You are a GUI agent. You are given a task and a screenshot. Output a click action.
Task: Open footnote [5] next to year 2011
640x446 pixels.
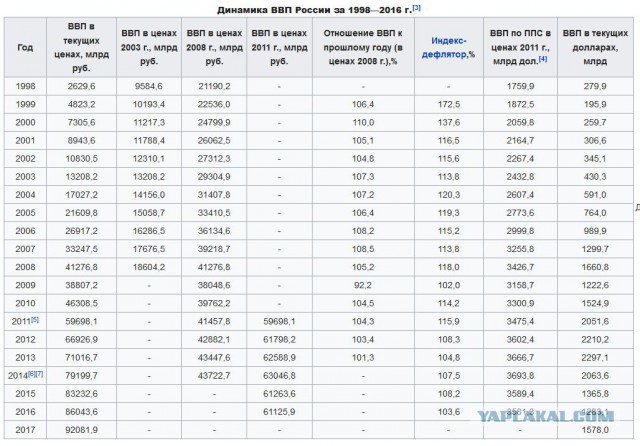click(35, 320)
